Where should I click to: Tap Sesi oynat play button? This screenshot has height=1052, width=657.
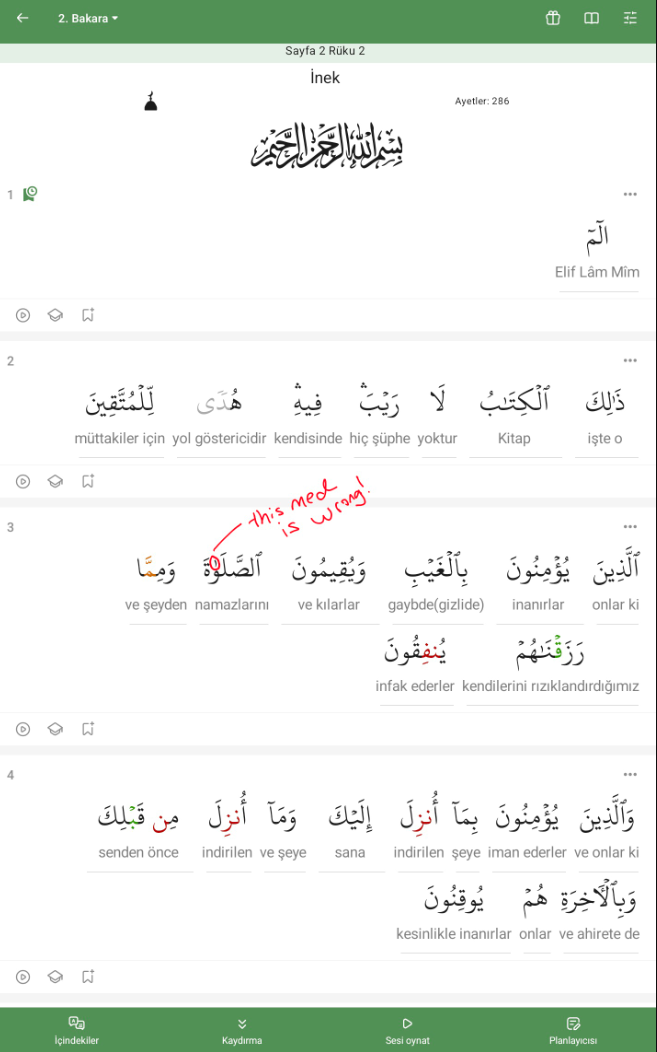[407, 1031]
